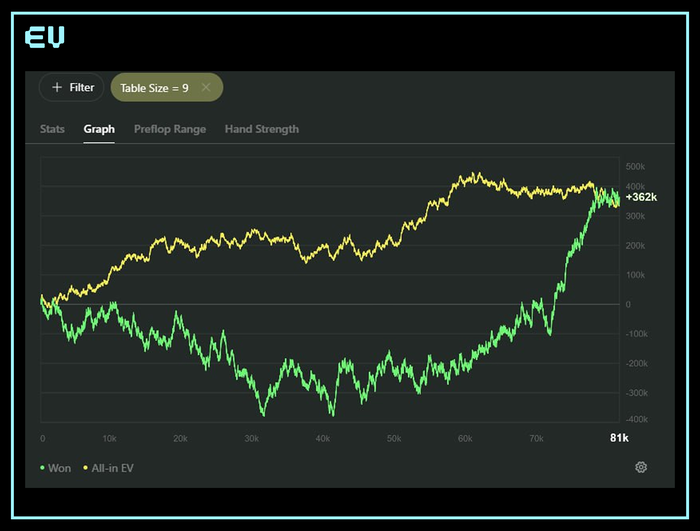Add a new Filter
The width and height of the screenshot is (700, 531).
(x=72, y=87)
